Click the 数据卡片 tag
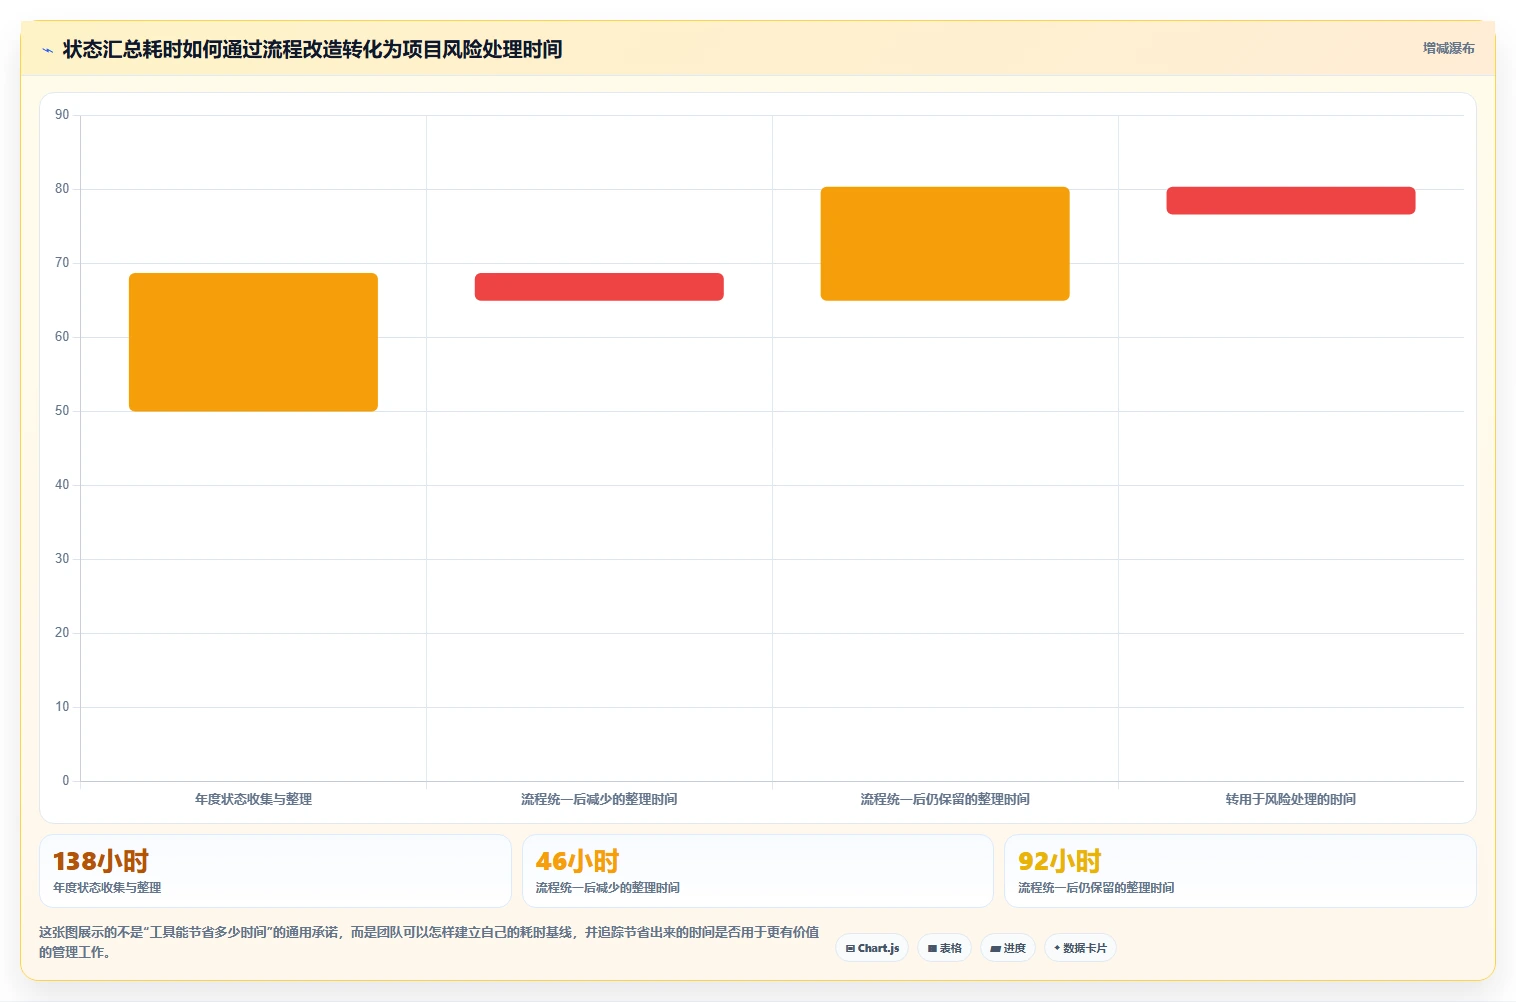 pos(1080,948)
